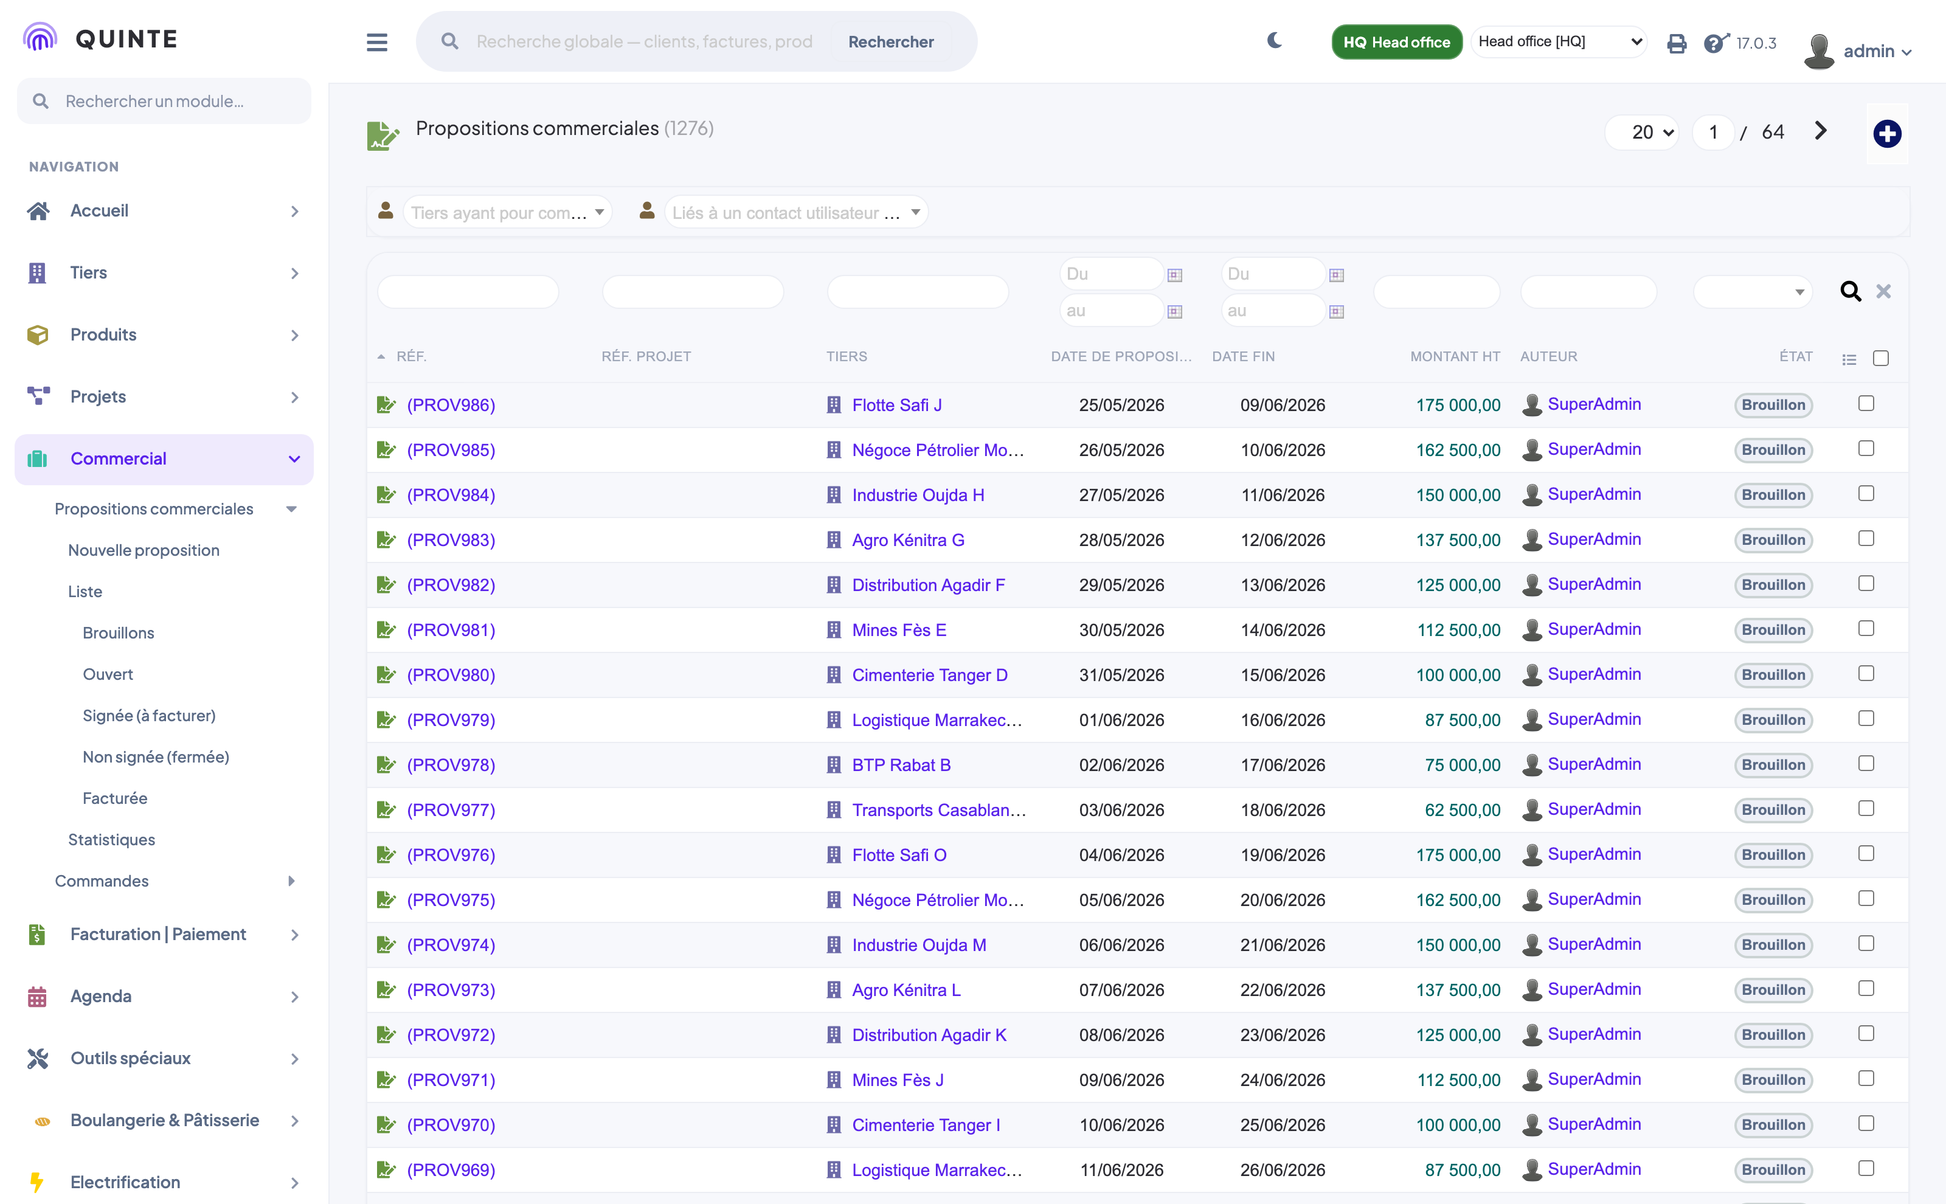This screenshot has height=1204, width=1946.
Task: Open Non signée (fermée) menu item
Action: (x=156, y=757)
